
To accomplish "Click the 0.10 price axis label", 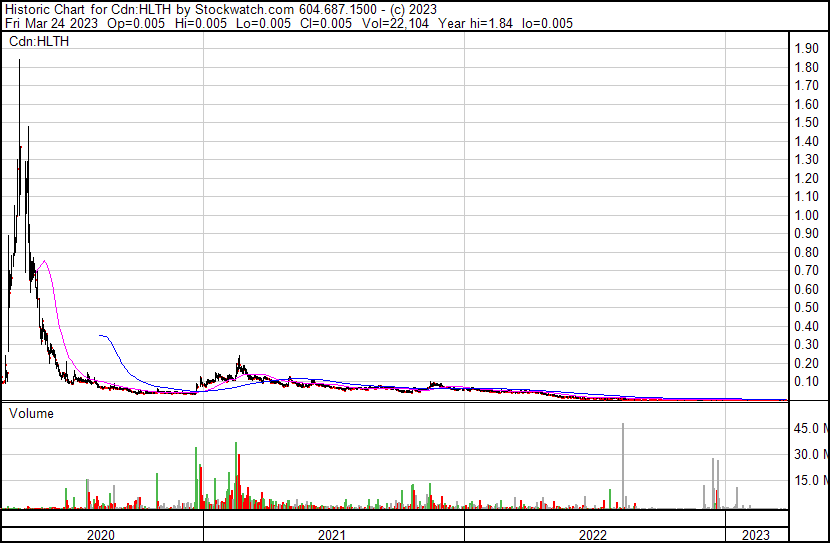I will [x=806, y=382].
